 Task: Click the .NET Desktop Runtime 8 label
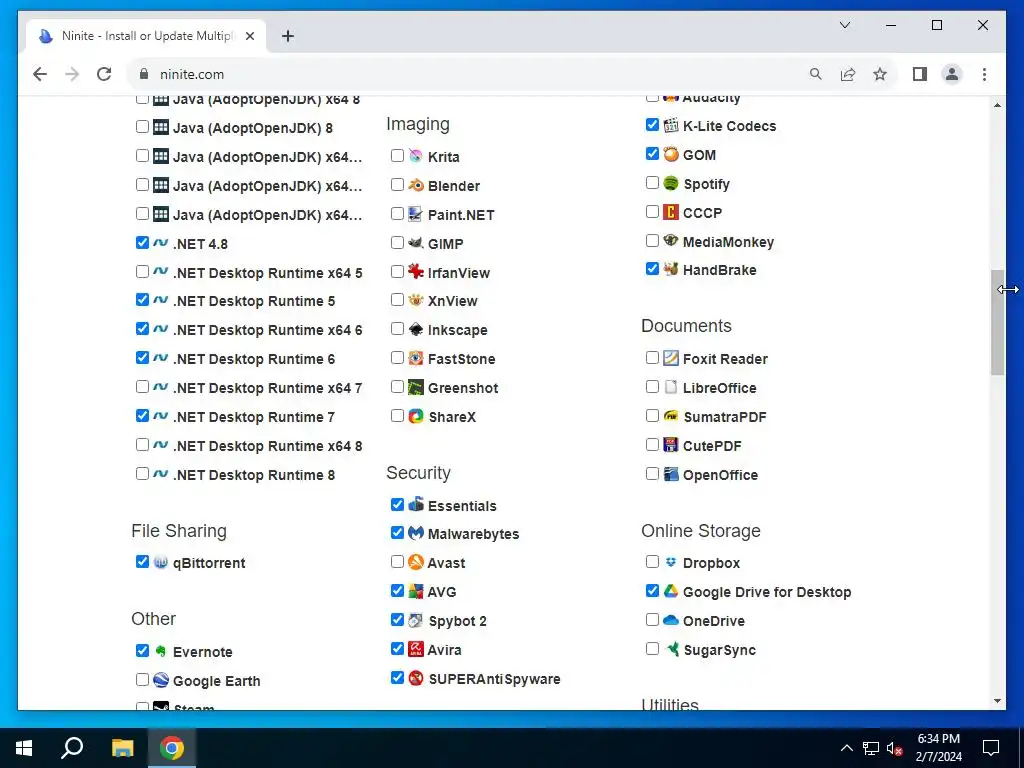[254, 475]
